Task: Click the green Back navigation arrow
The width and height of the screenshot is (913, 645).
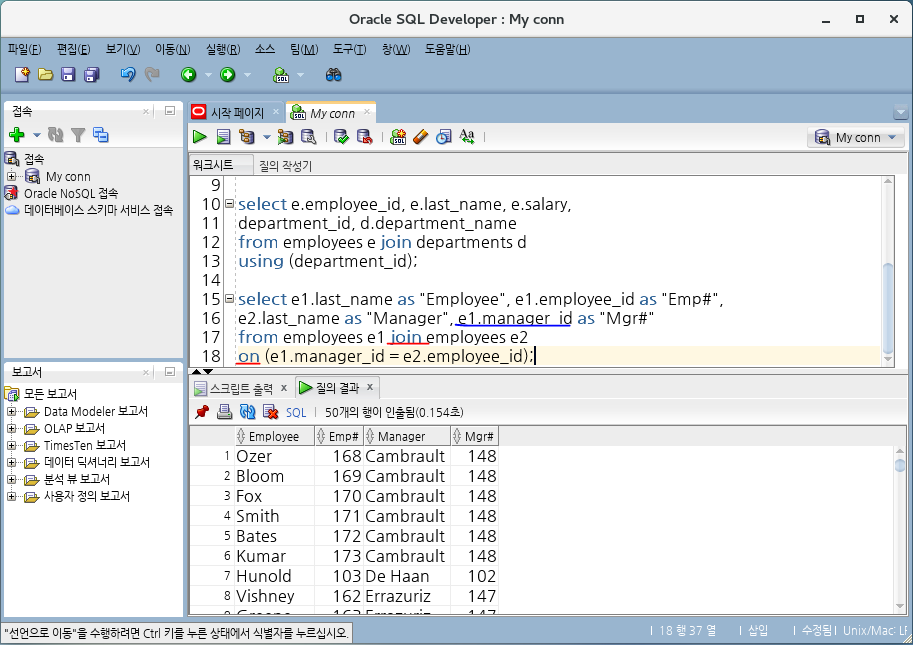Action: coord(189,75)
